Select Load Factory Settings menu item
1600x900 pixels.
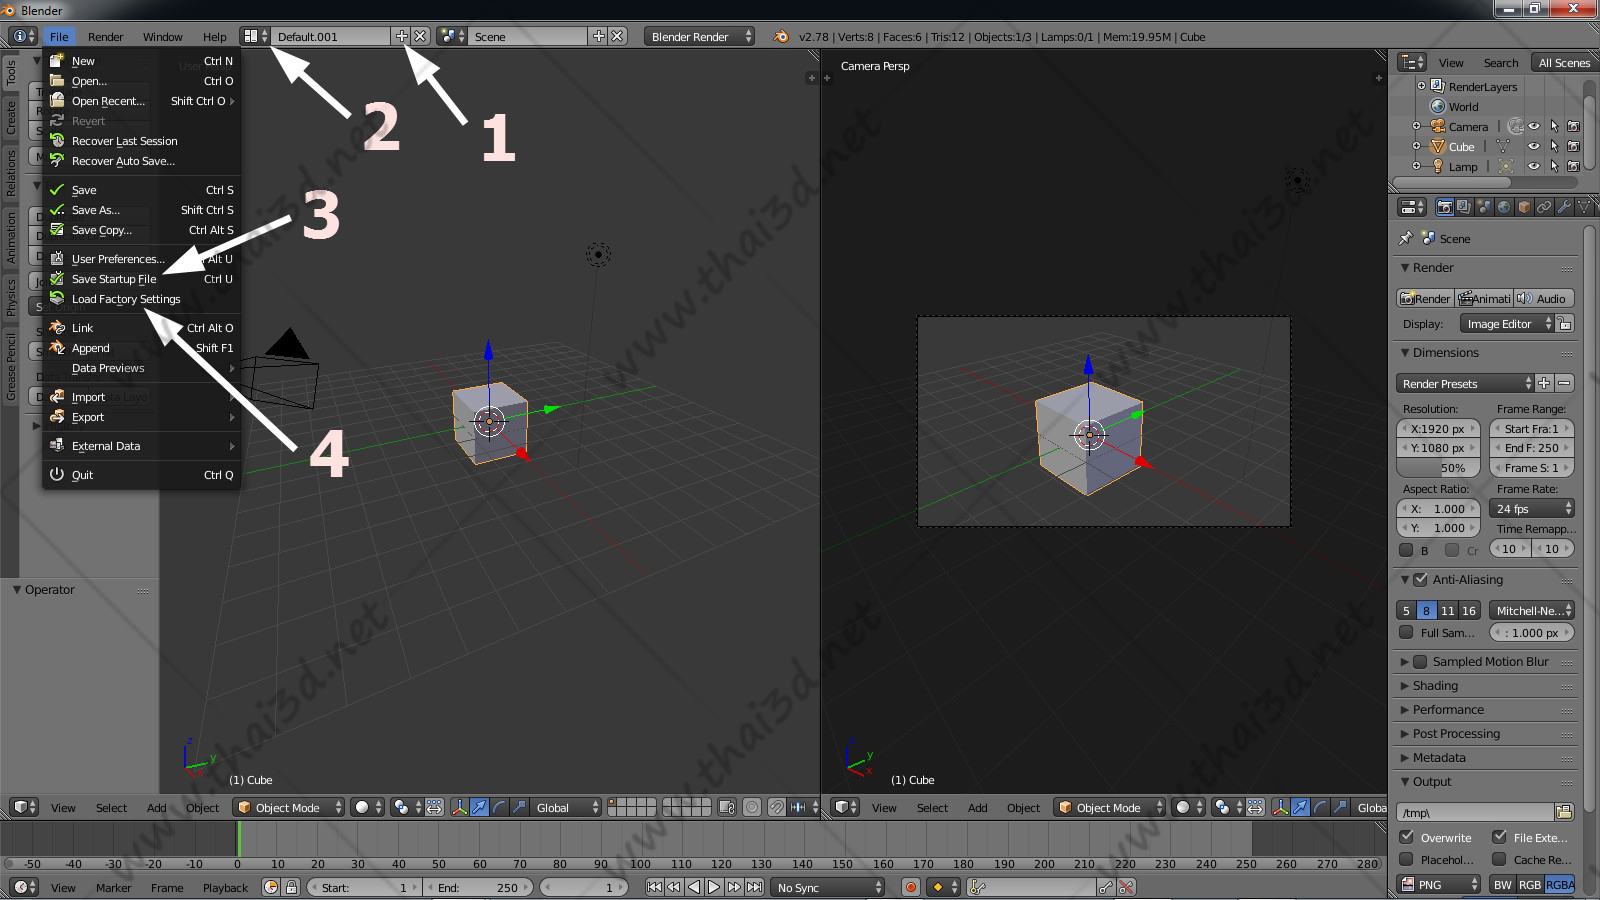pos(126,299)
